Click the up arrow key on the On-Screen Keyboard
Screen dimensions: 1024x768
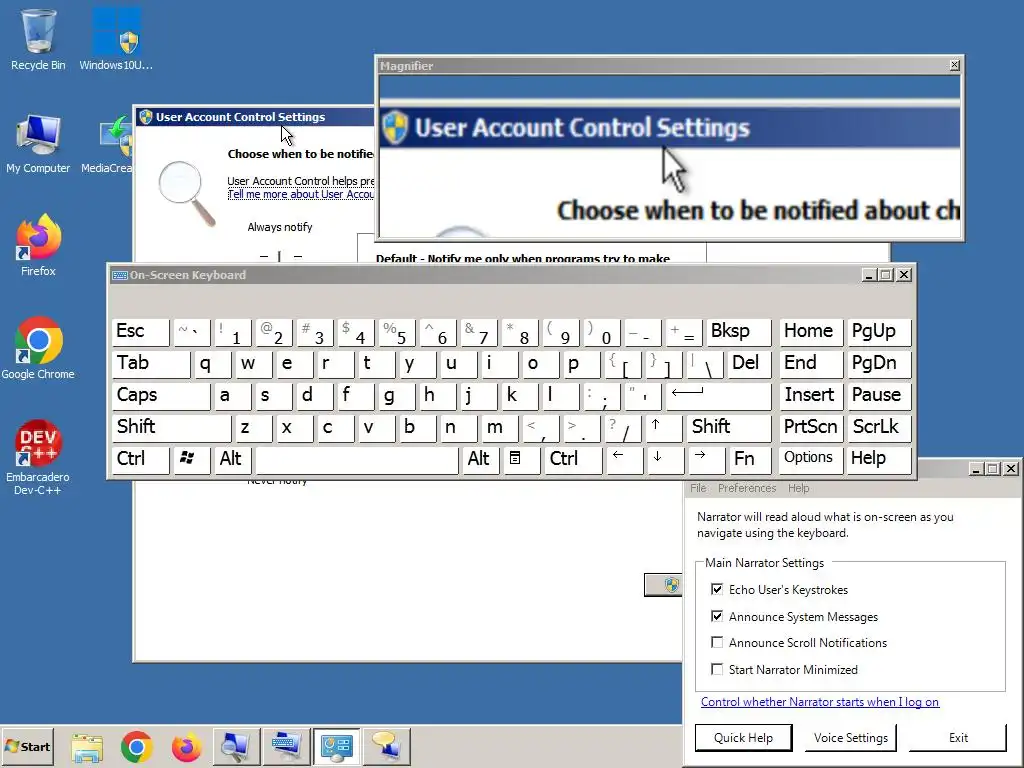[x=664, y=428]
